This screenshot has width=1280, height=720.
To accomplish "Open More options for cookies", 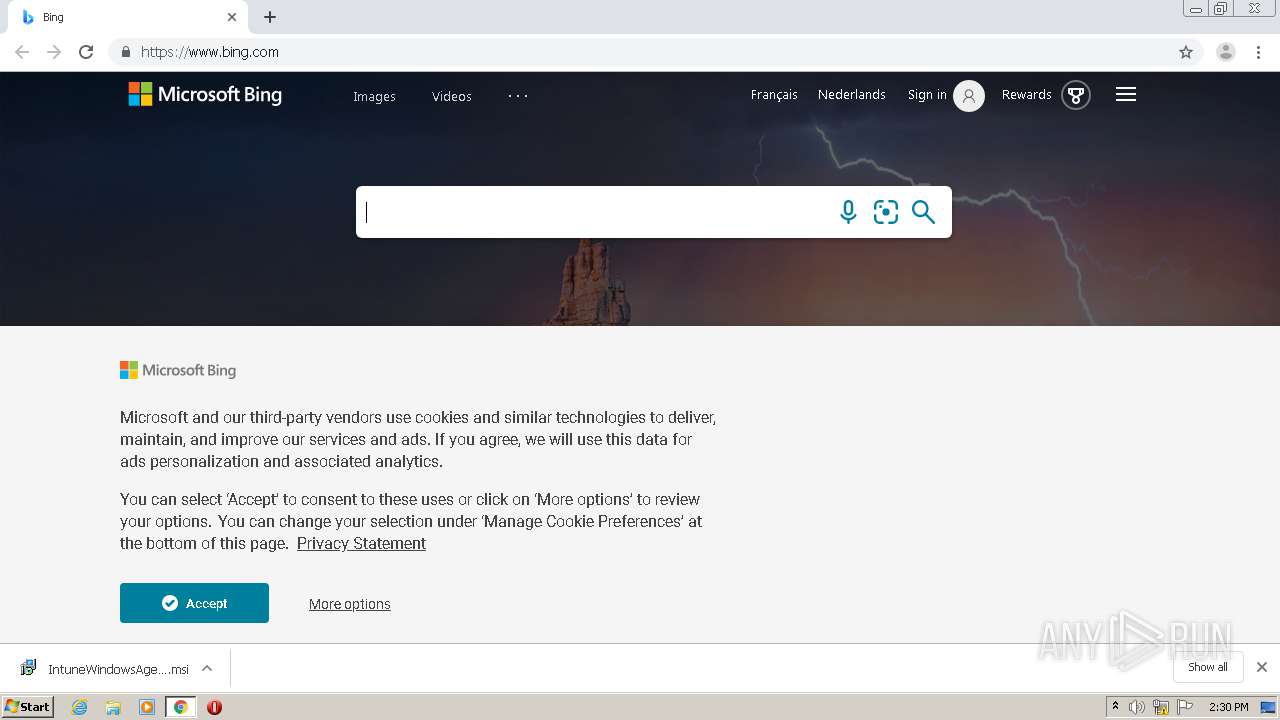I will tap(350, 604).
